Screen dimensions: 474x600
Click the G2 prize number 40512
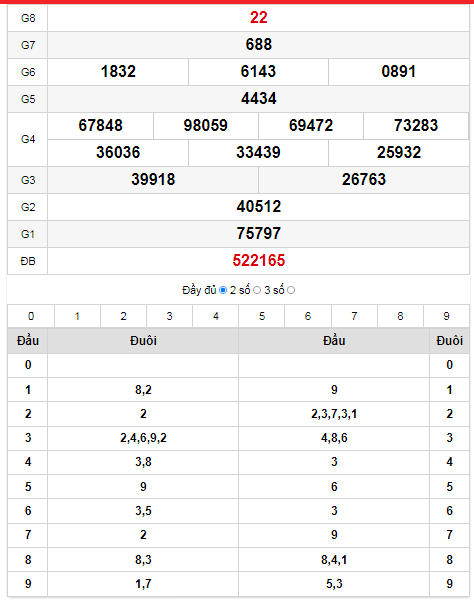(x=259, y=207)
